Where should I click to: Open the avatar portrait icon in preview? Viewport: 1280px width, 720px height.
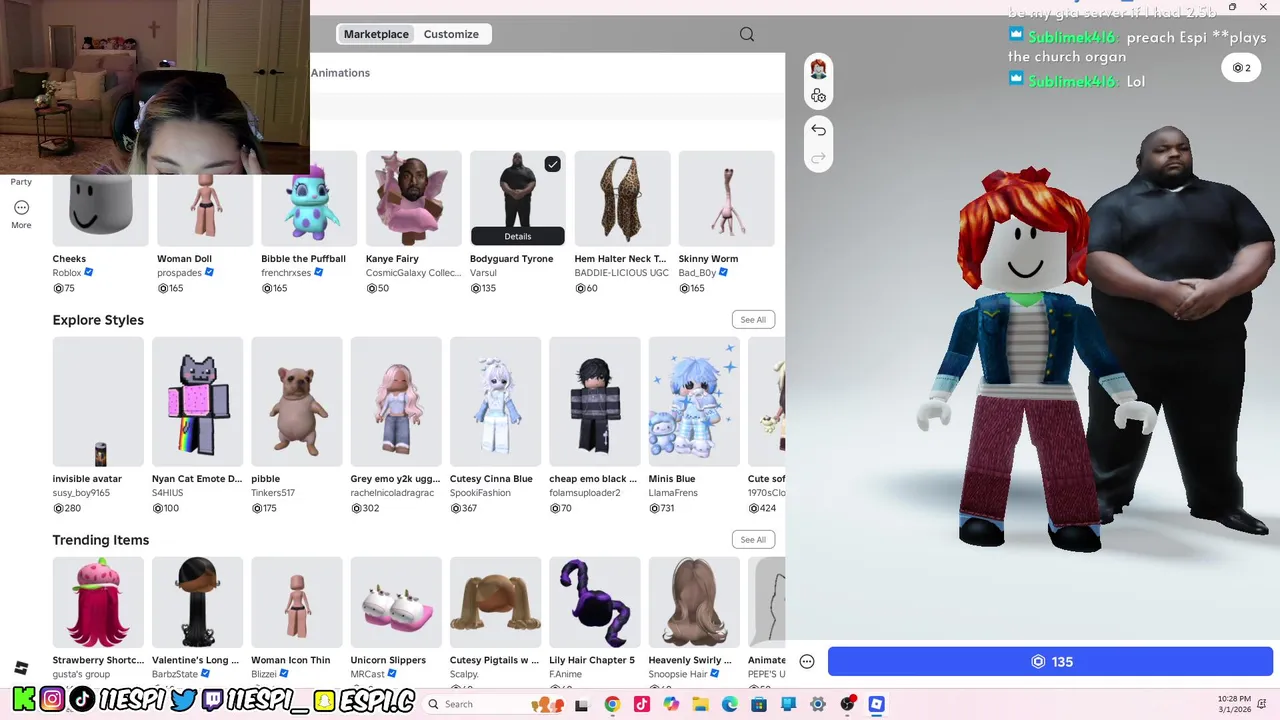818,69
